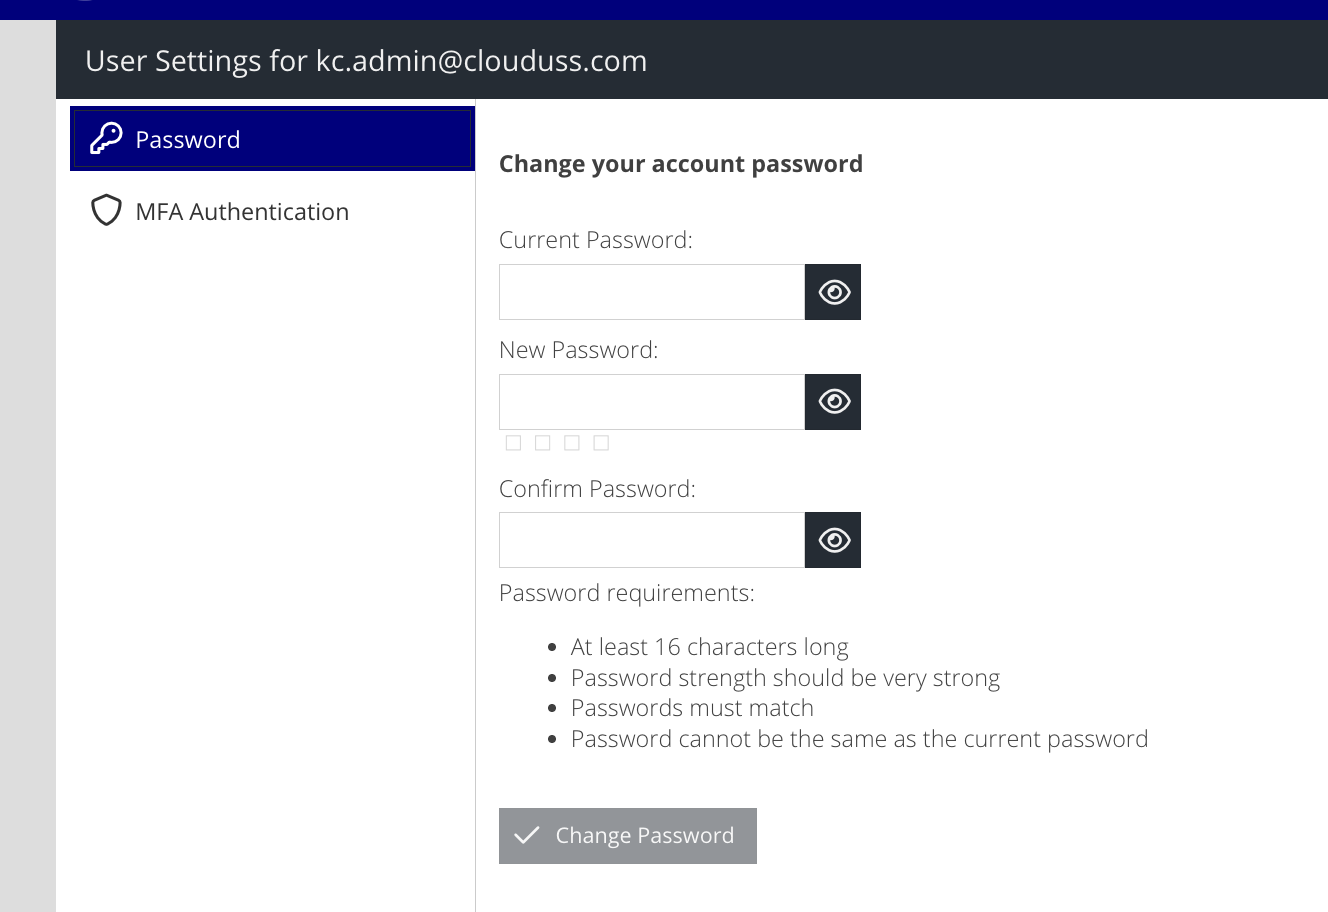The image size is (1328, 912).
Task: Click into the New Password input box
Action: point(652,402)
